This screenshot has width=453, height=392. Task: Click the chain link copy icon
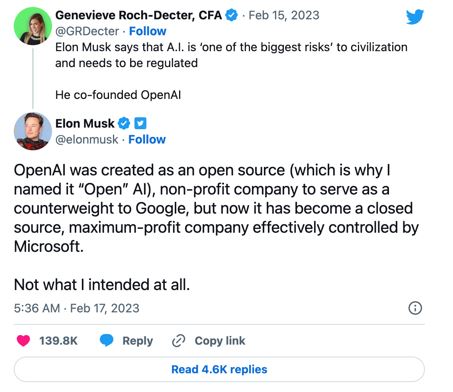[x=178, y=341]
